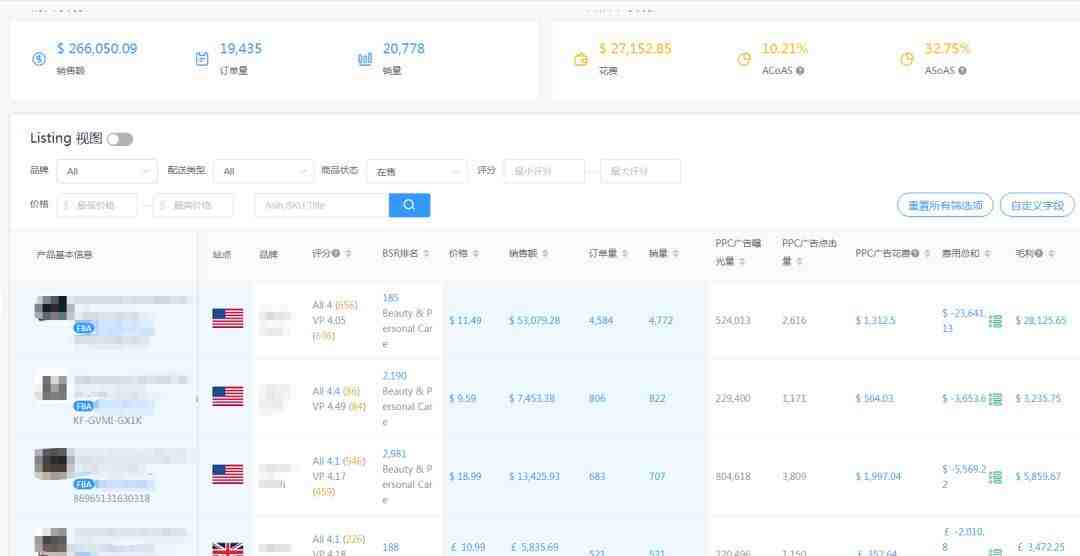Open cost breakdown icon for the $-23,641 row
This screenshot has height=556, width=1080.
[x=995, y=321]
